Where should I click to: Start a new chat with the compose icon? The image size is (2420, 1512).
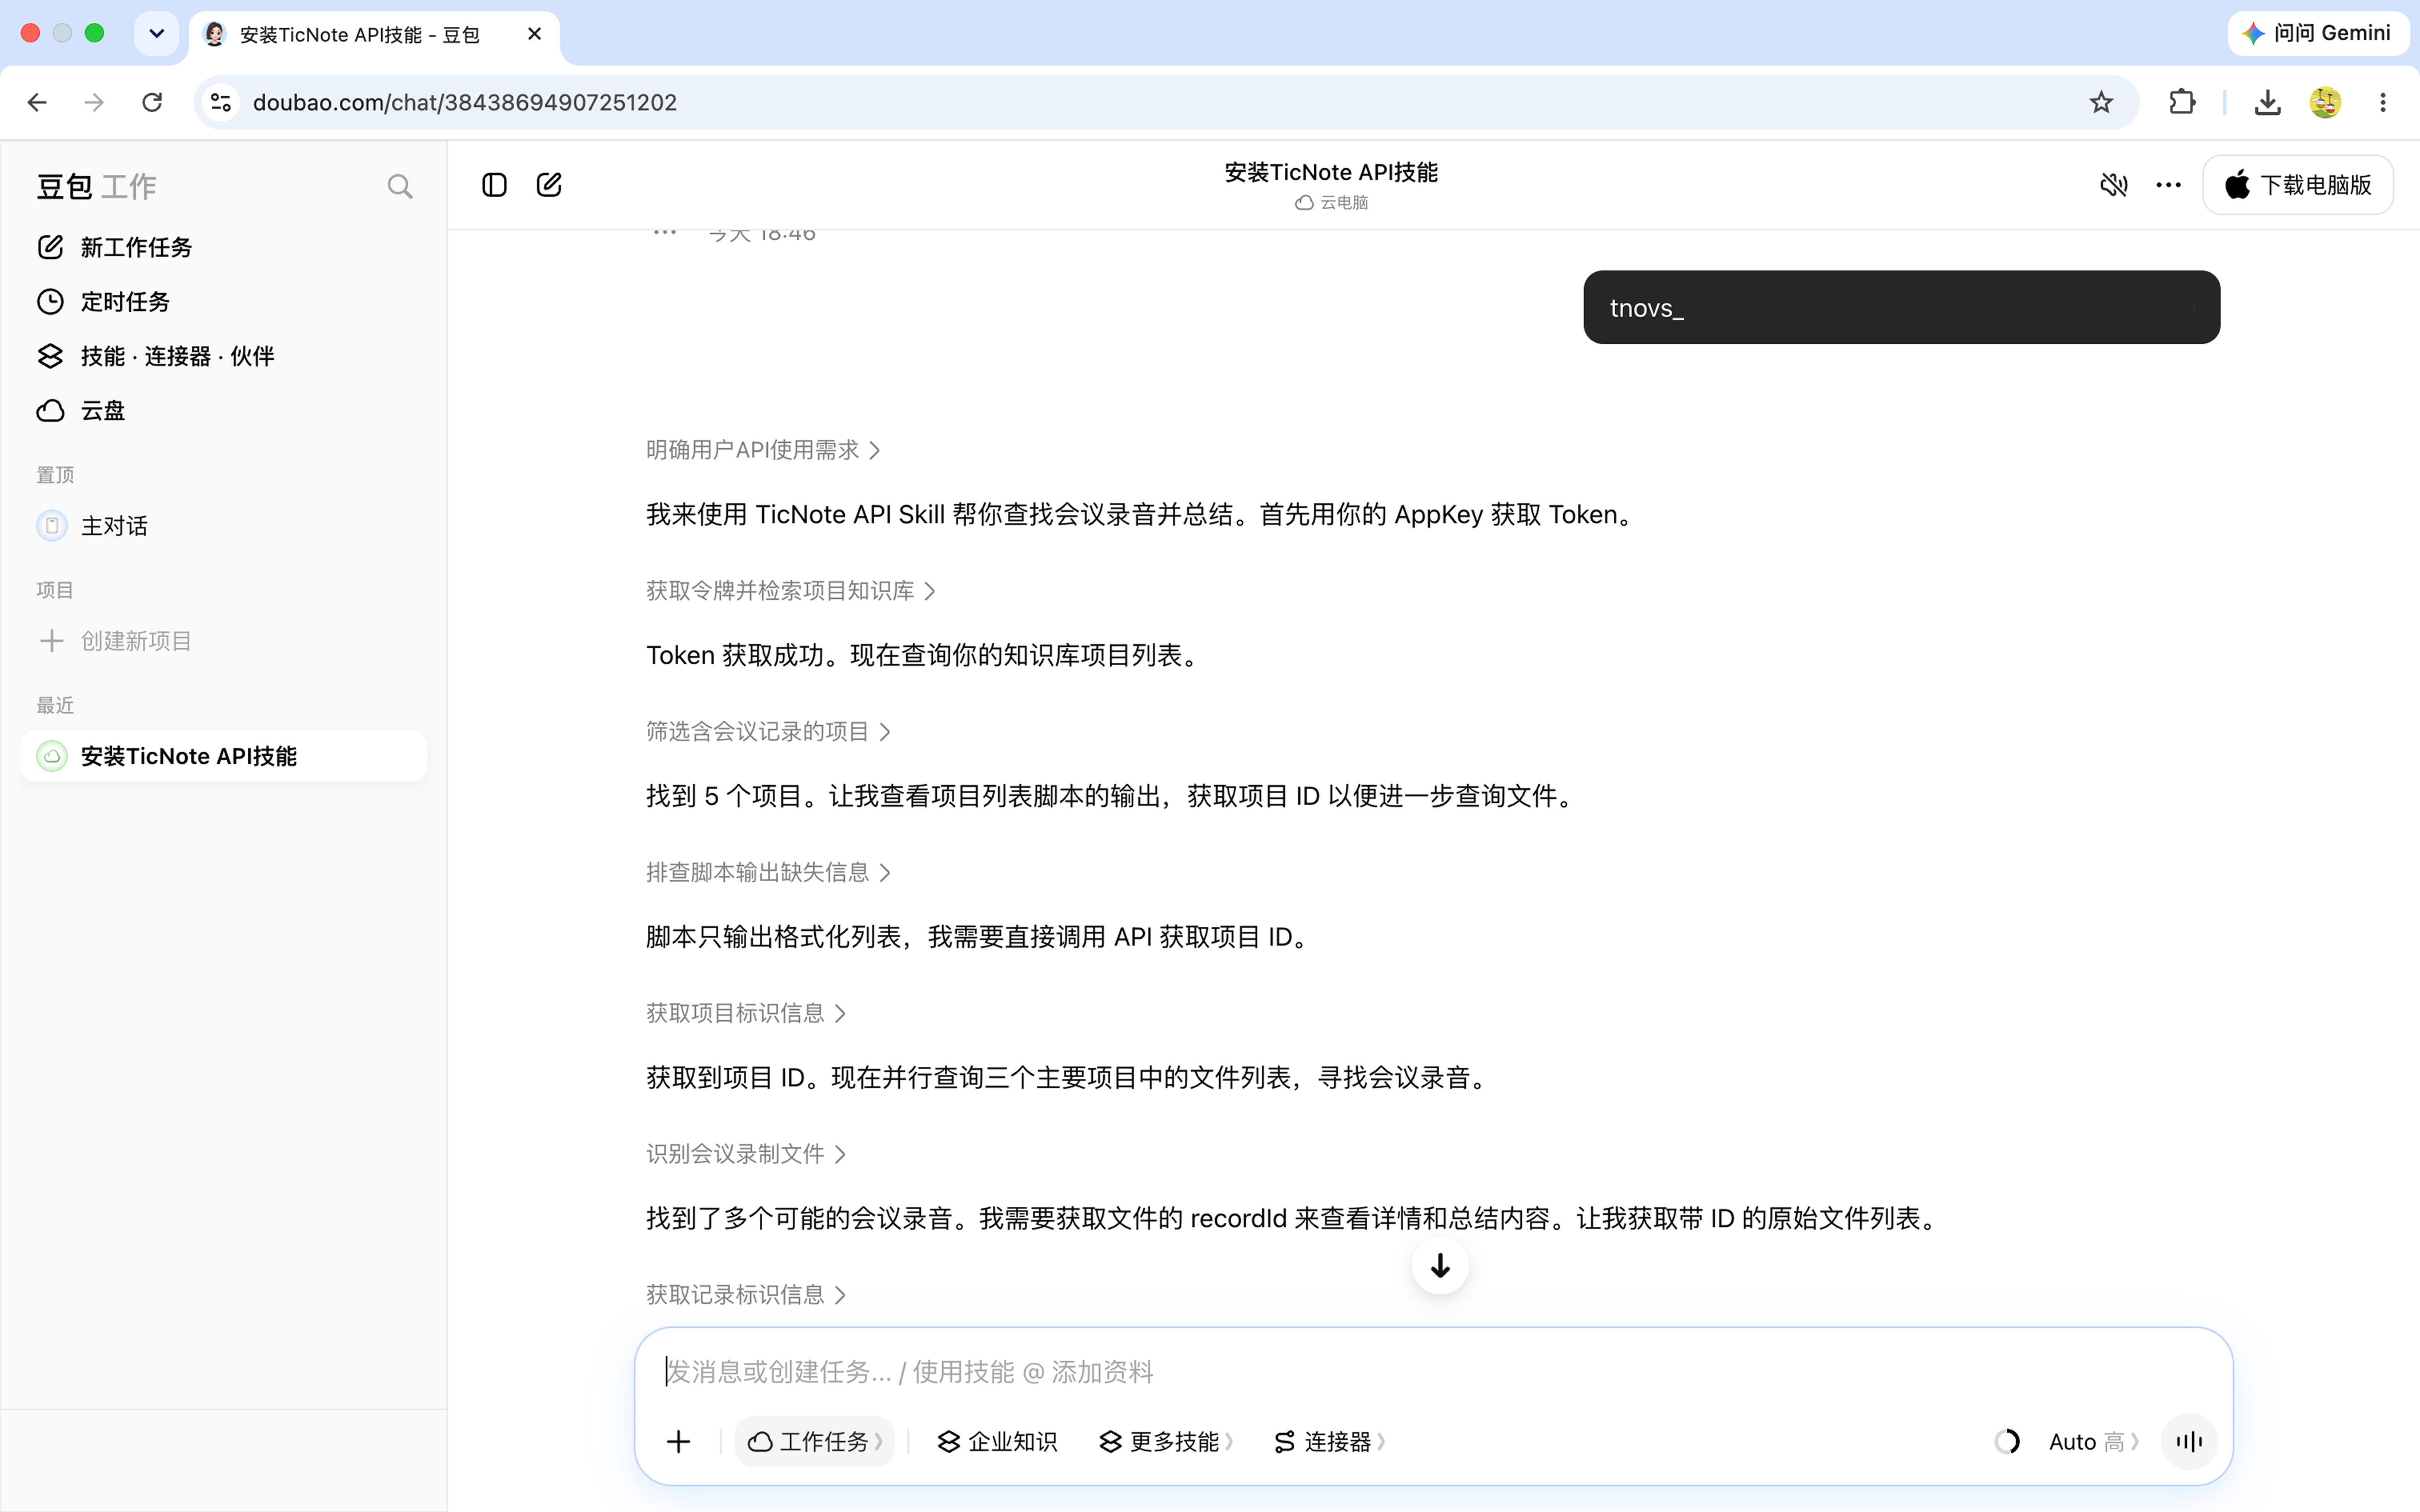pos(549,185)
